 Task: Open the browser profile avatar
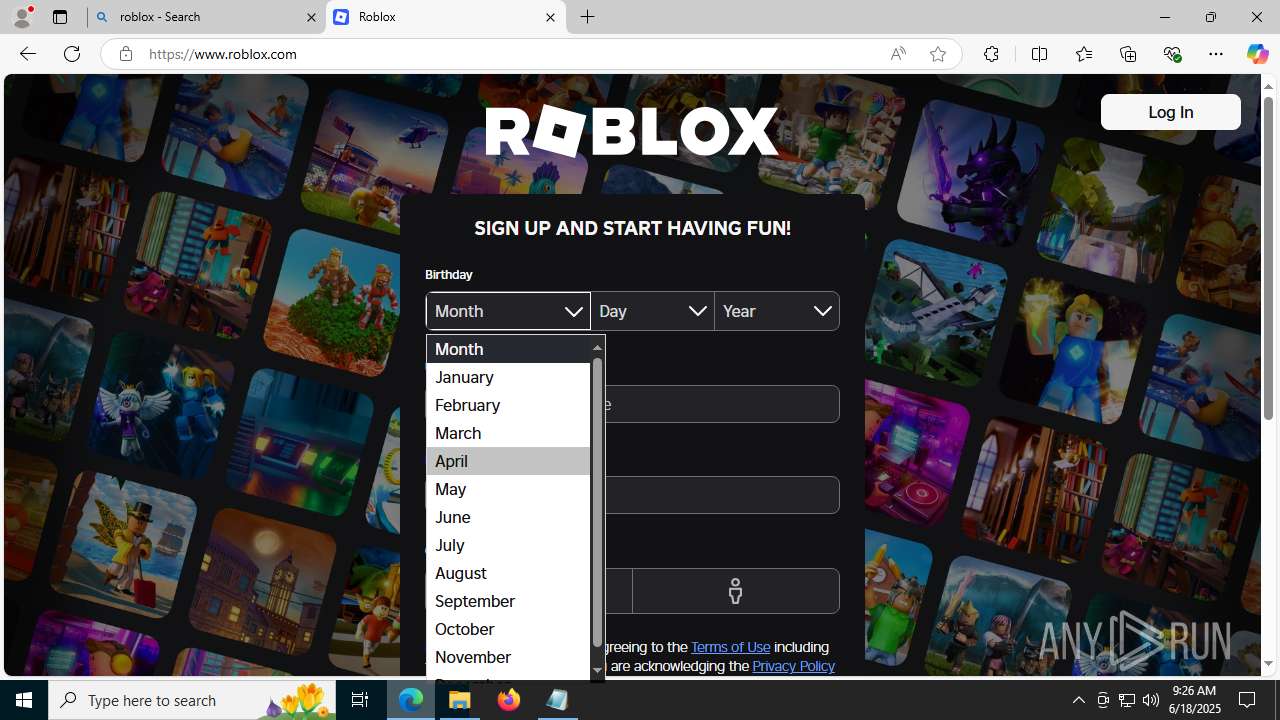(22, 17)
